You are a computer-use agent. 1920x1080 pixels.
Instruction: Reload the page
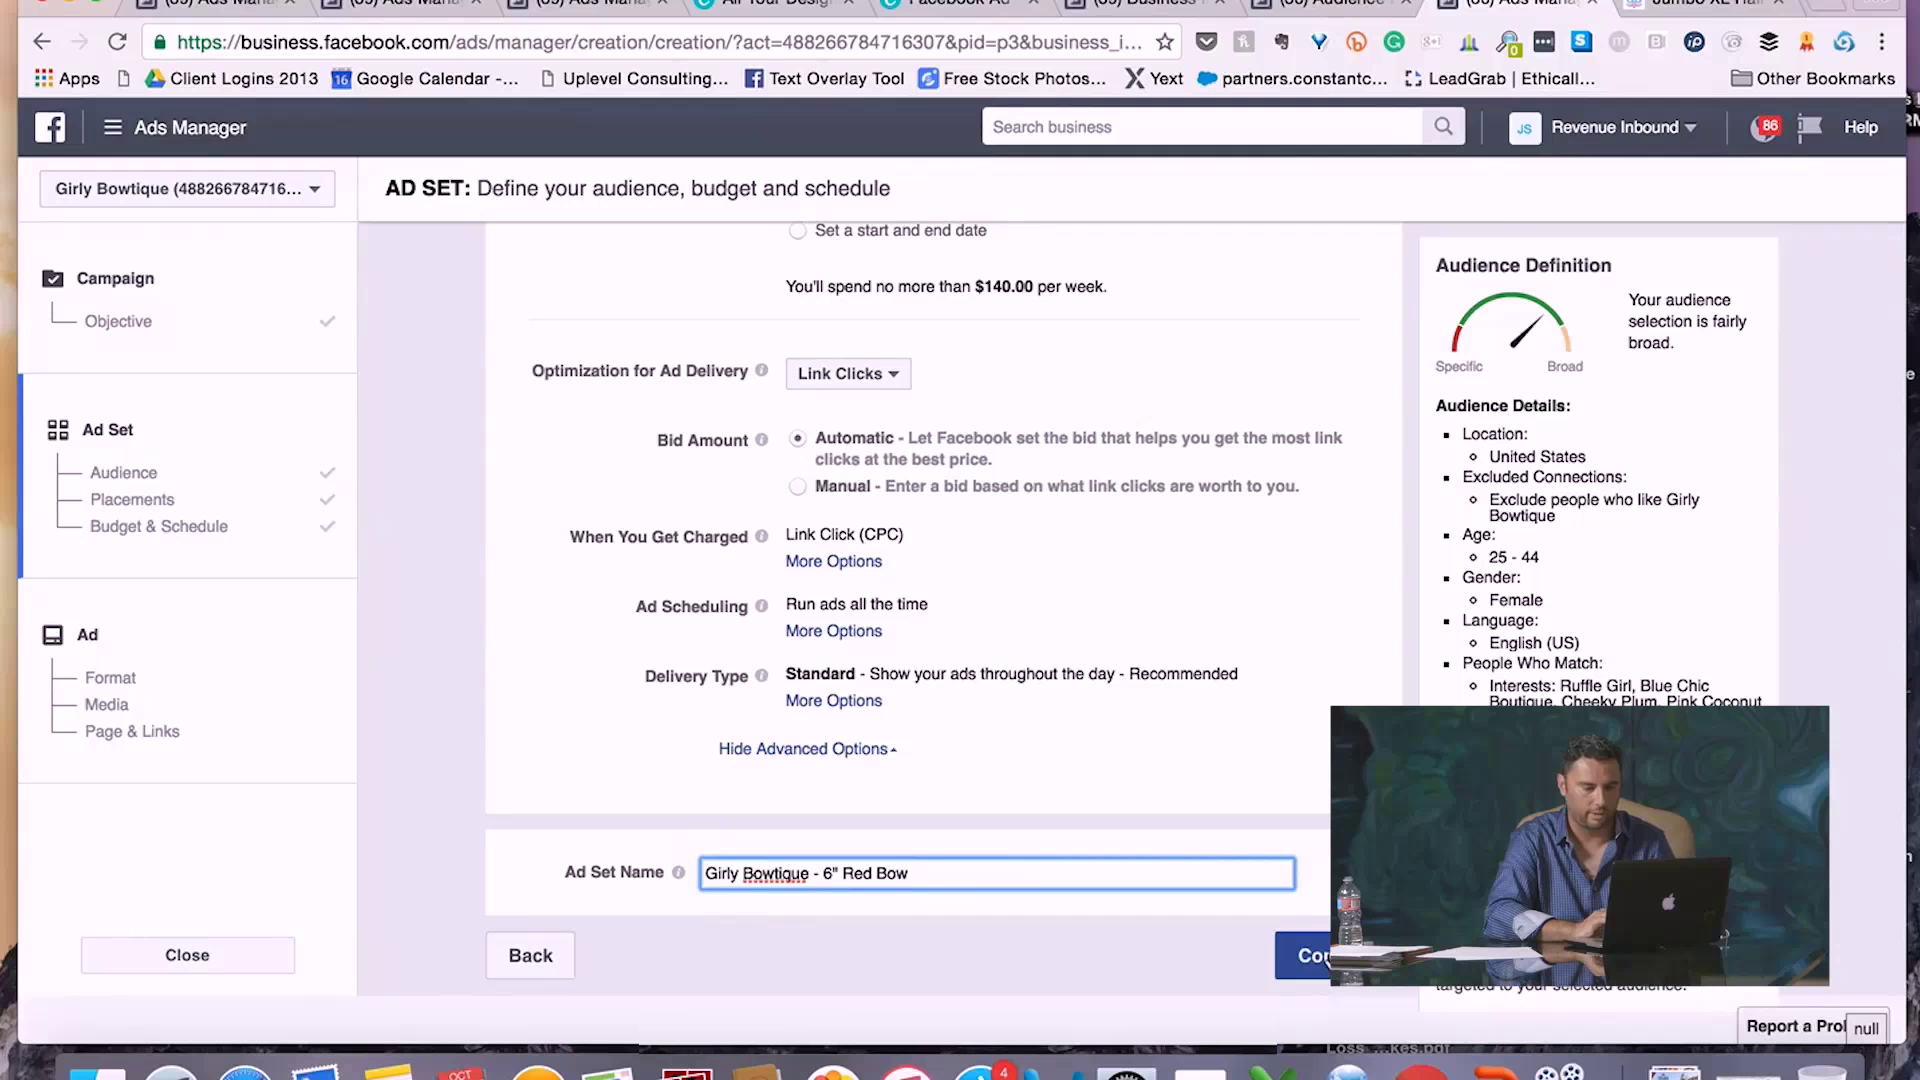click(117, 42)
